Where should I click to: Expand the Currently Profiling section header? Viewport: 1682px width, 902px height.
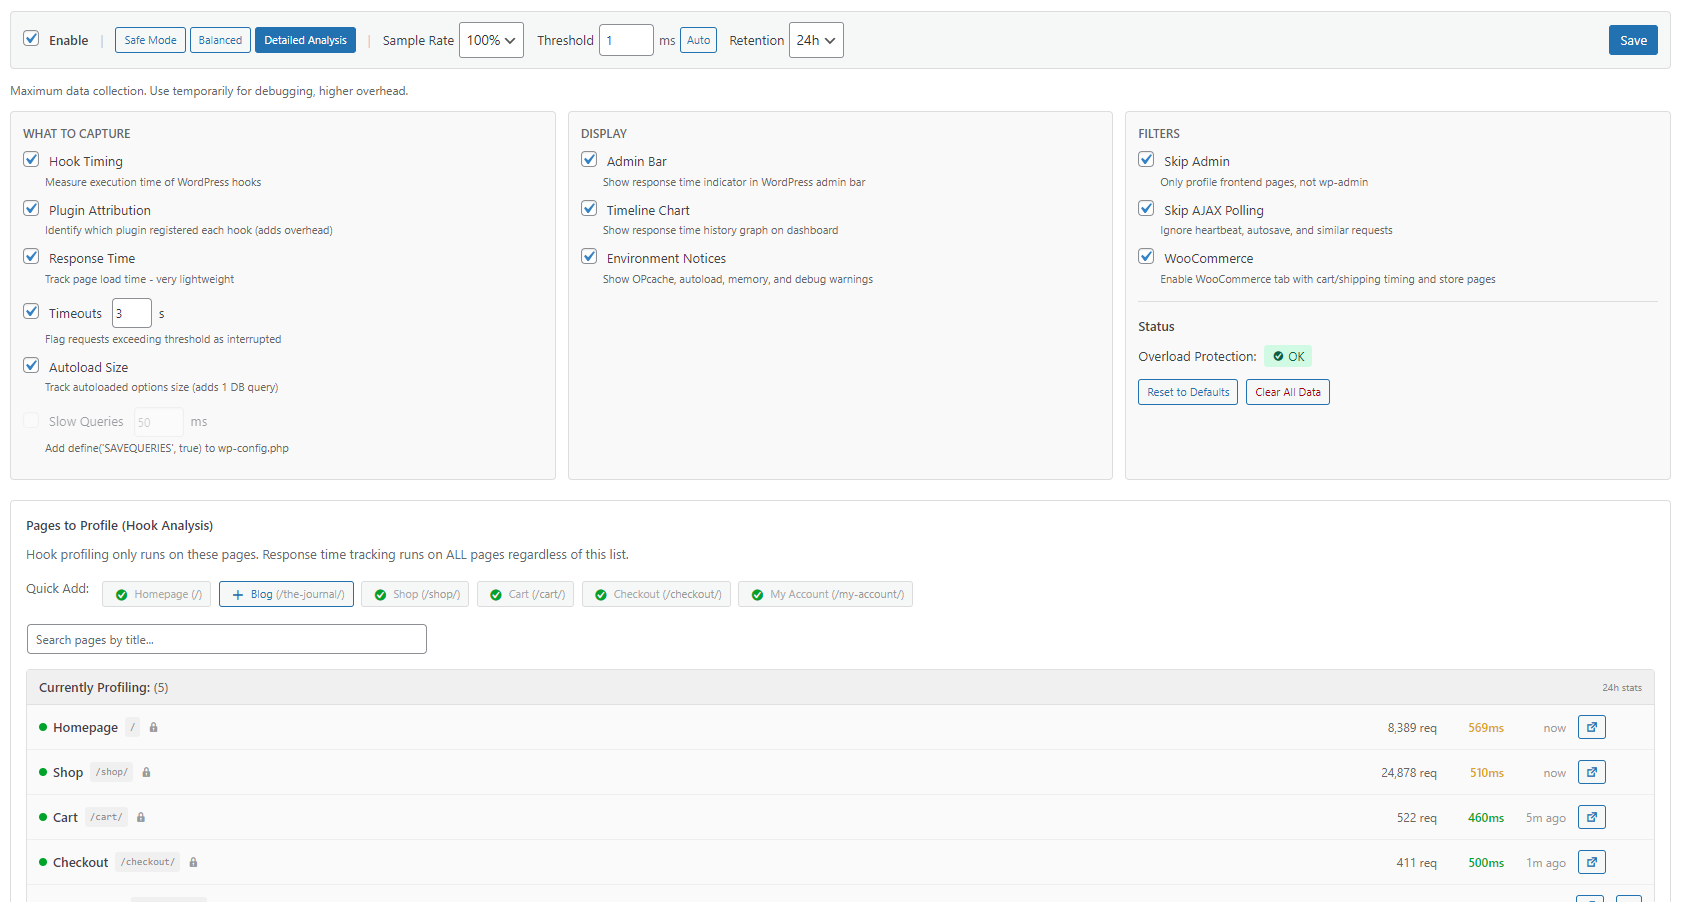[x=103, y=687]
